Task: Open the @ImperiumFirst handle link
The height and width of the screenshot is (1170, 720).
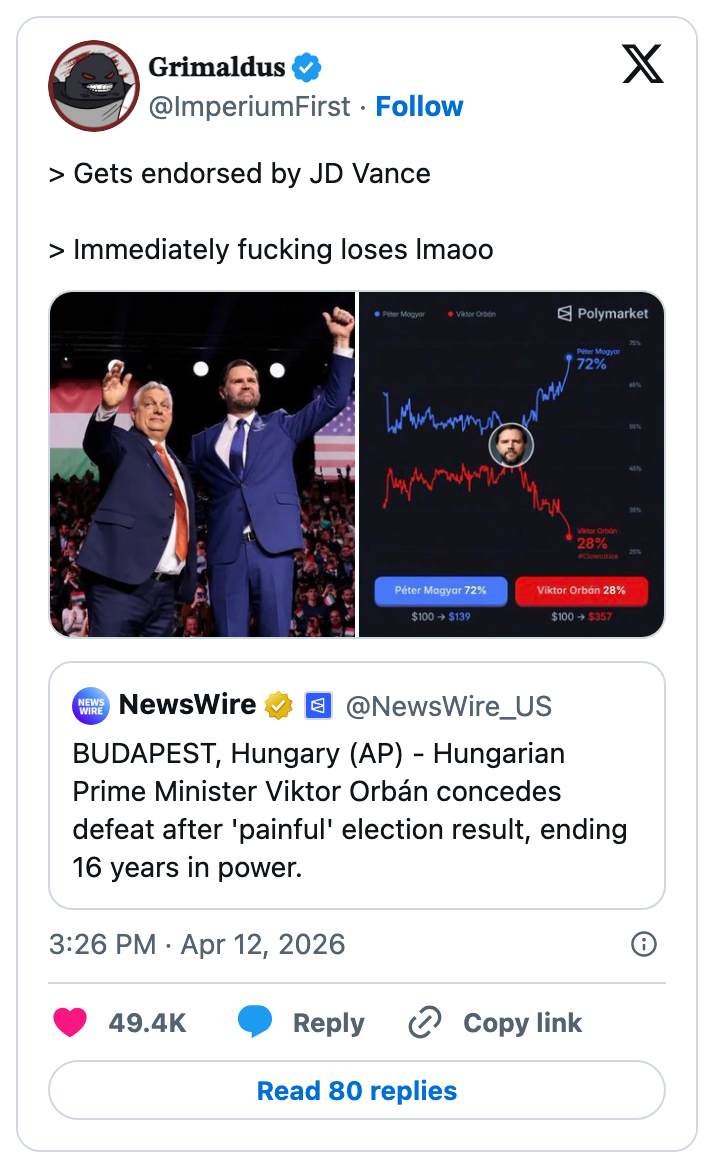Action: pos(249,106)
